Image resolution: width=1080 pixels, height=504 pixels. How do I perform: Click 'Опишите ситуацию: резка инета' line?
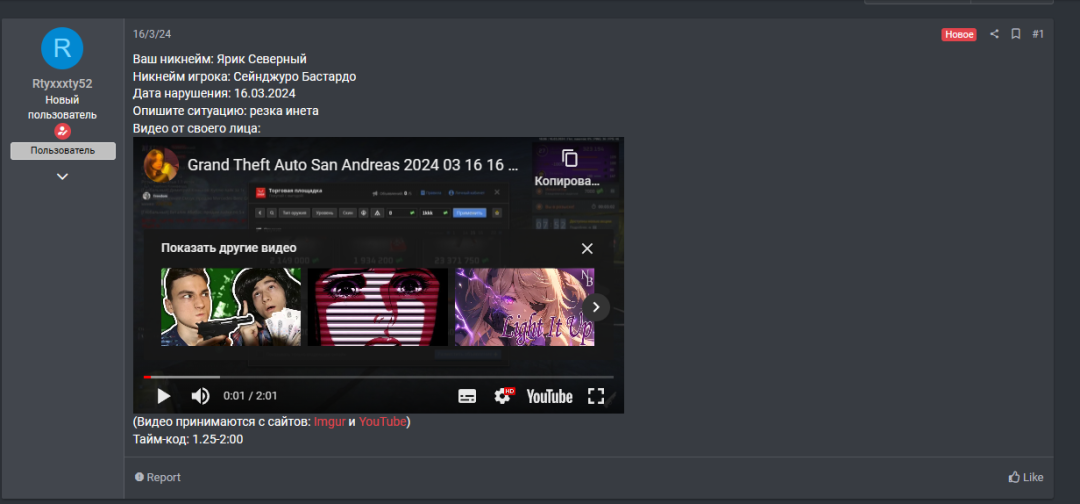226,111
